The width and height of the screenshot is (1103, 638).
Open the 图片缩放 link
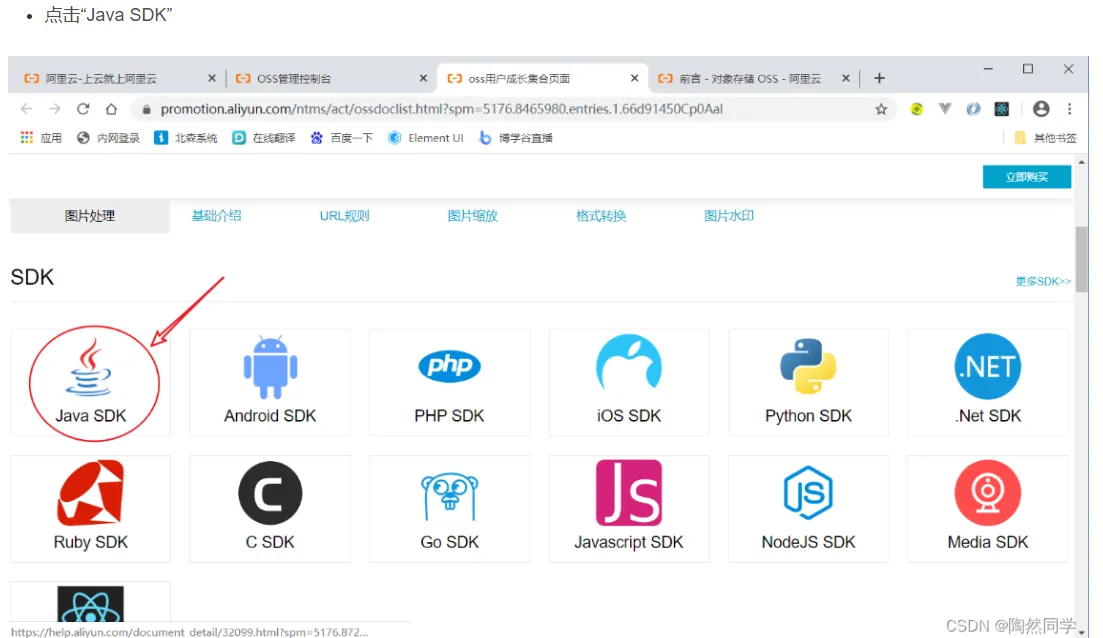(x=473, y=216)
